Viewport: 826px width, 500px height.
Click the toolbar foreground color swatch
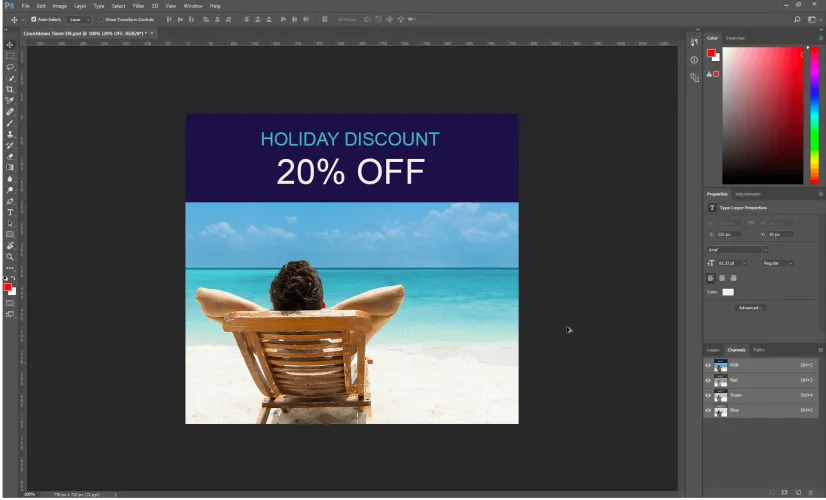click(x=8, y=287)
